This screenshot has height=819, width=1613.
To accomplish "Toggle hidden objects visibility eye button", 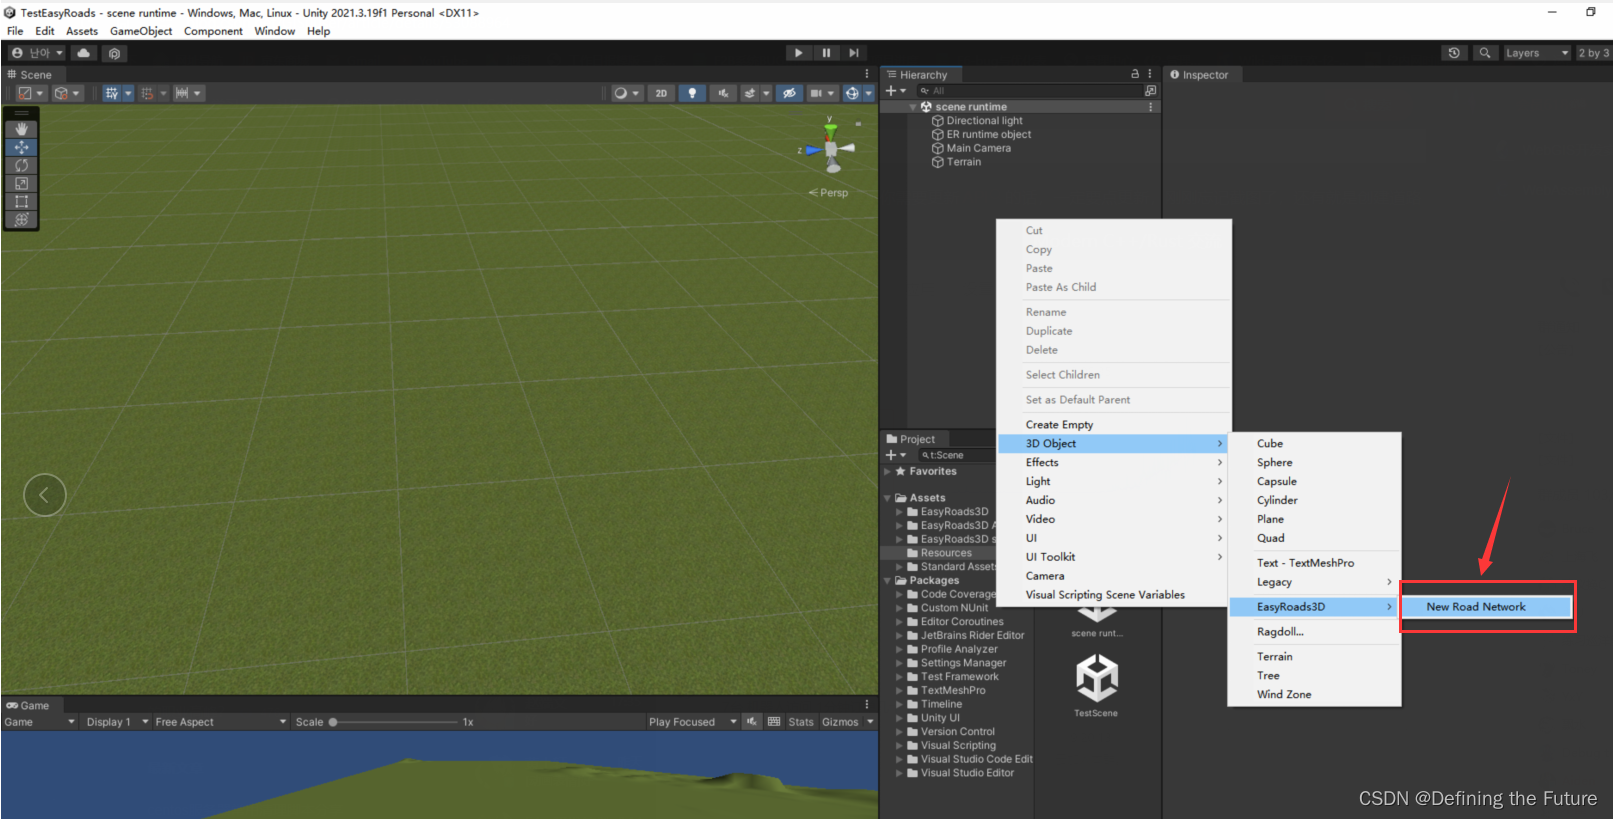I will coord(790,93).
